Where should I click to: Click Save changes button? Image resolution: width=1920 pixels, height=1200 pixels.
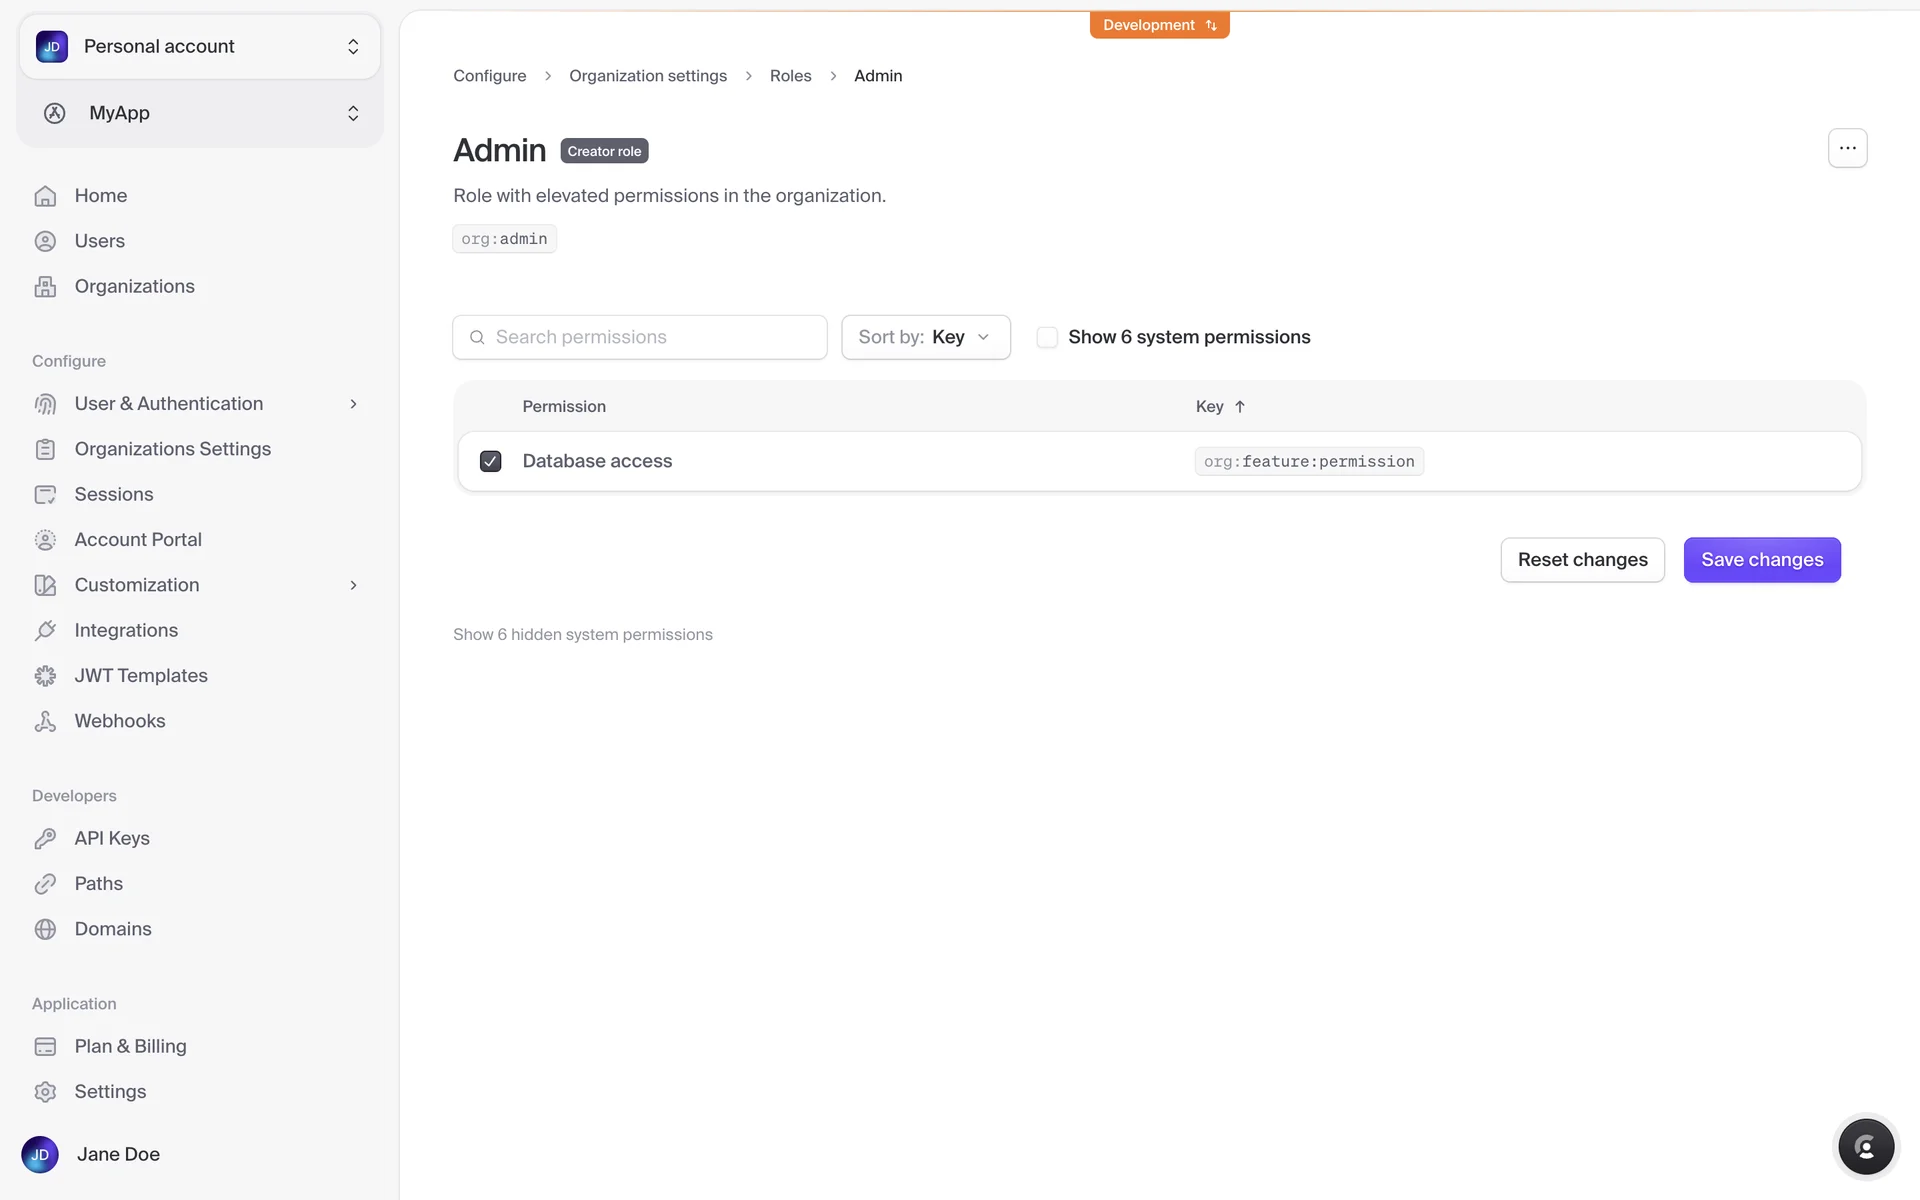pos(1761,560)
